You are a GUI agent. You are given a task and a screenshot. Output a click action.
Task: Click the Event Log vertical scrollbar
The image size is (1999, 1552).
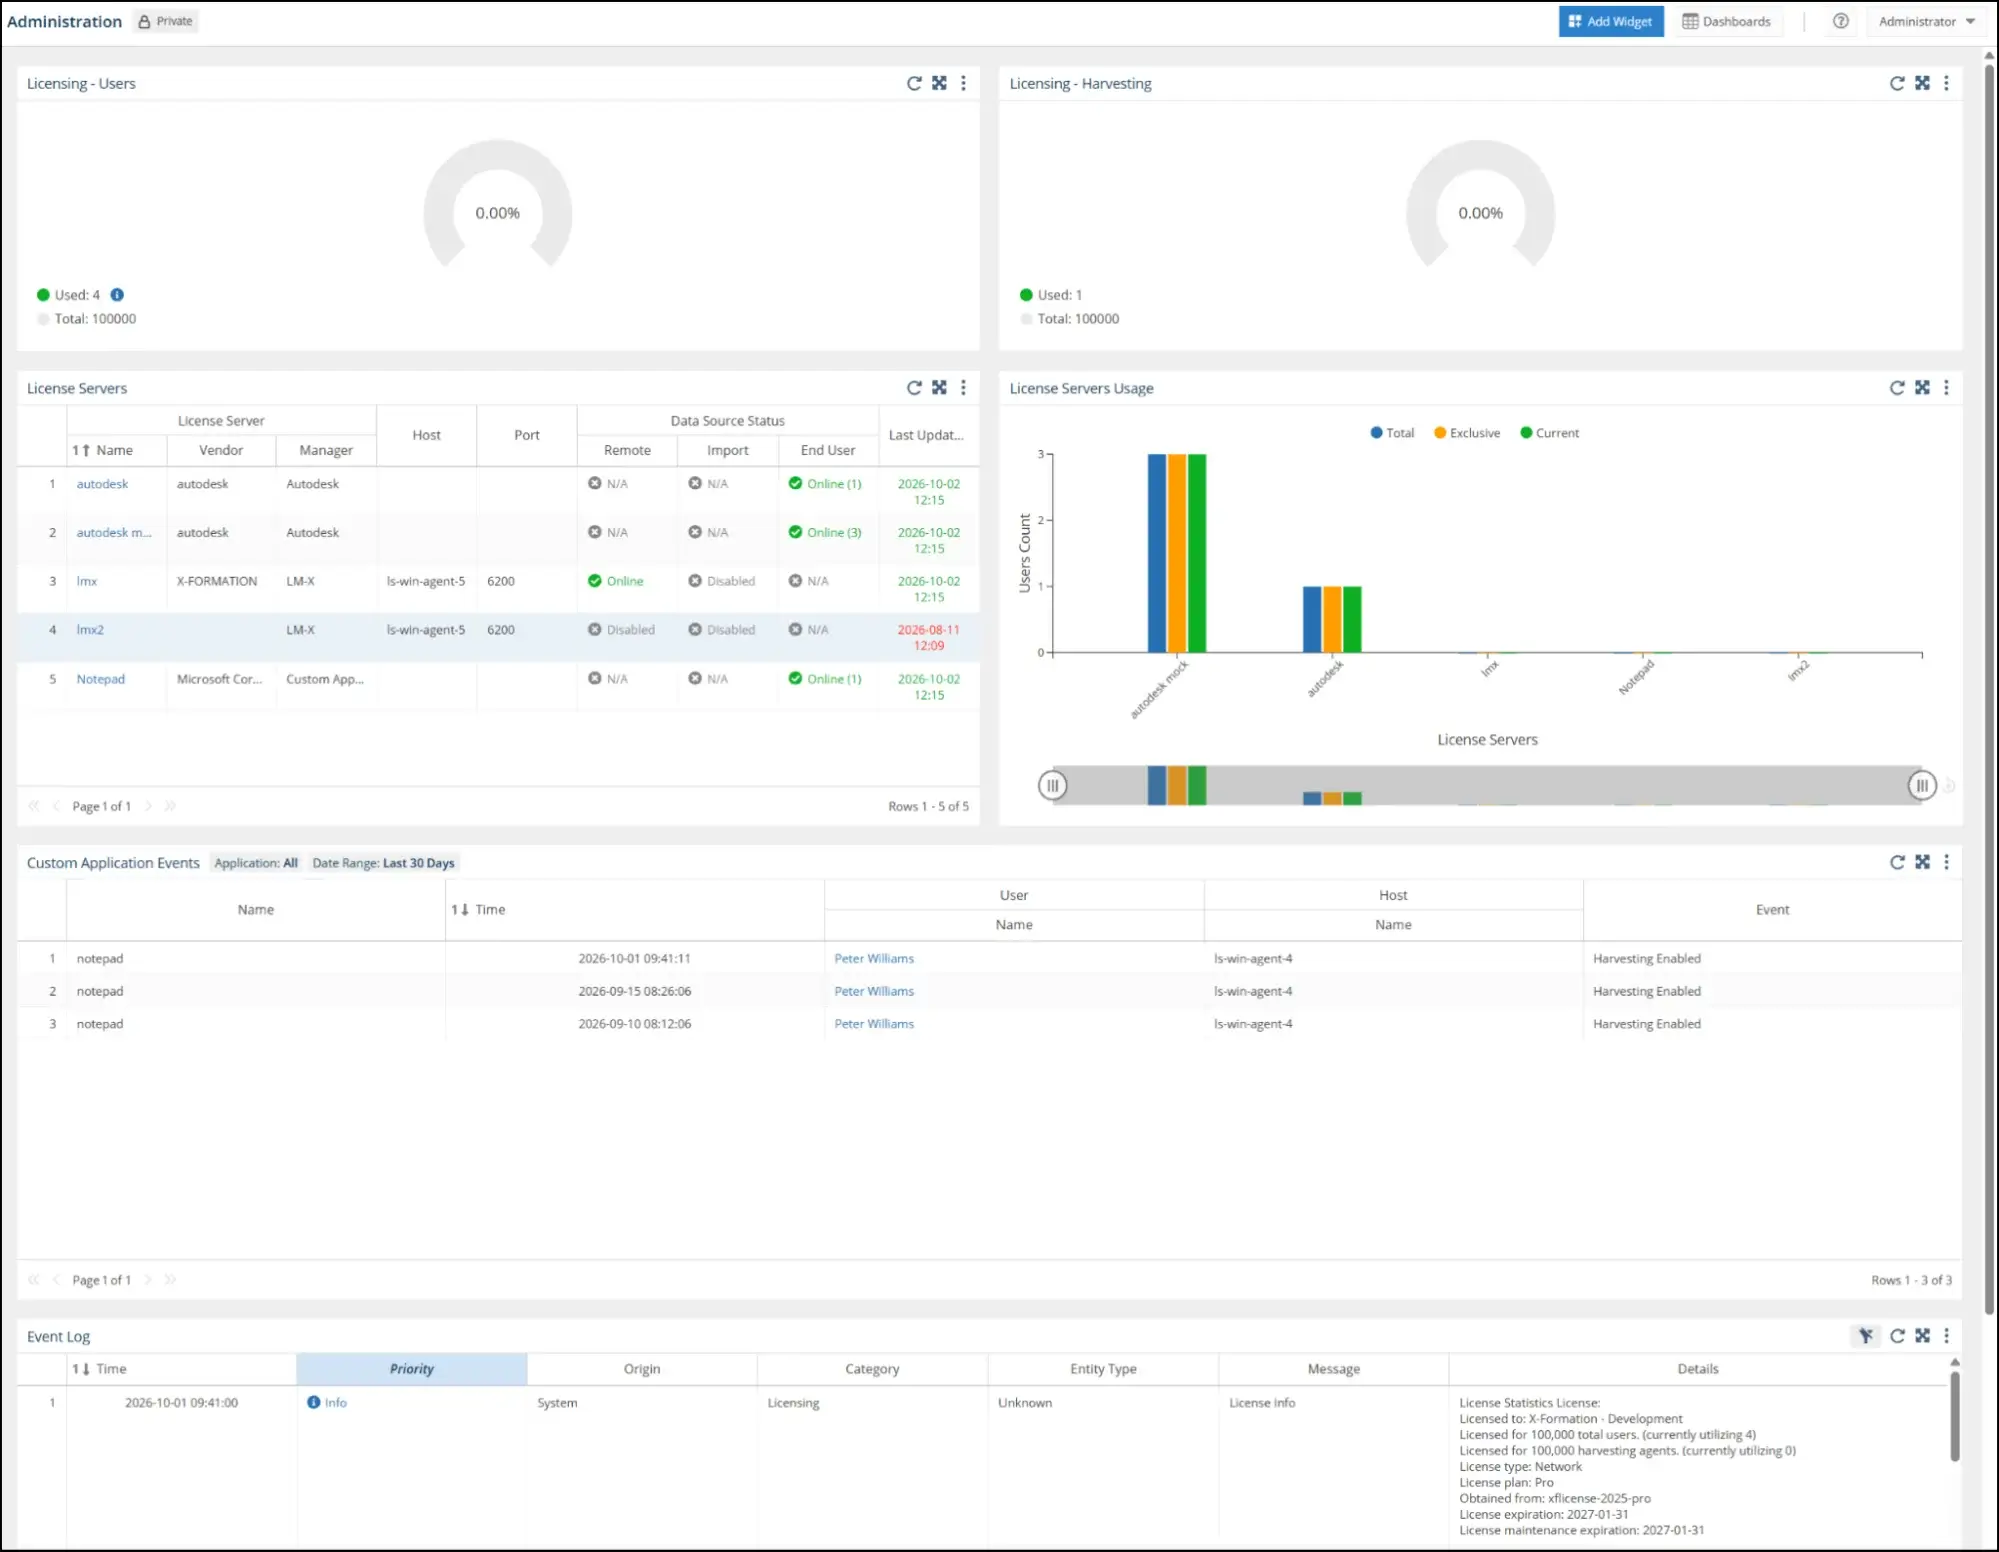(1955, 1417)
